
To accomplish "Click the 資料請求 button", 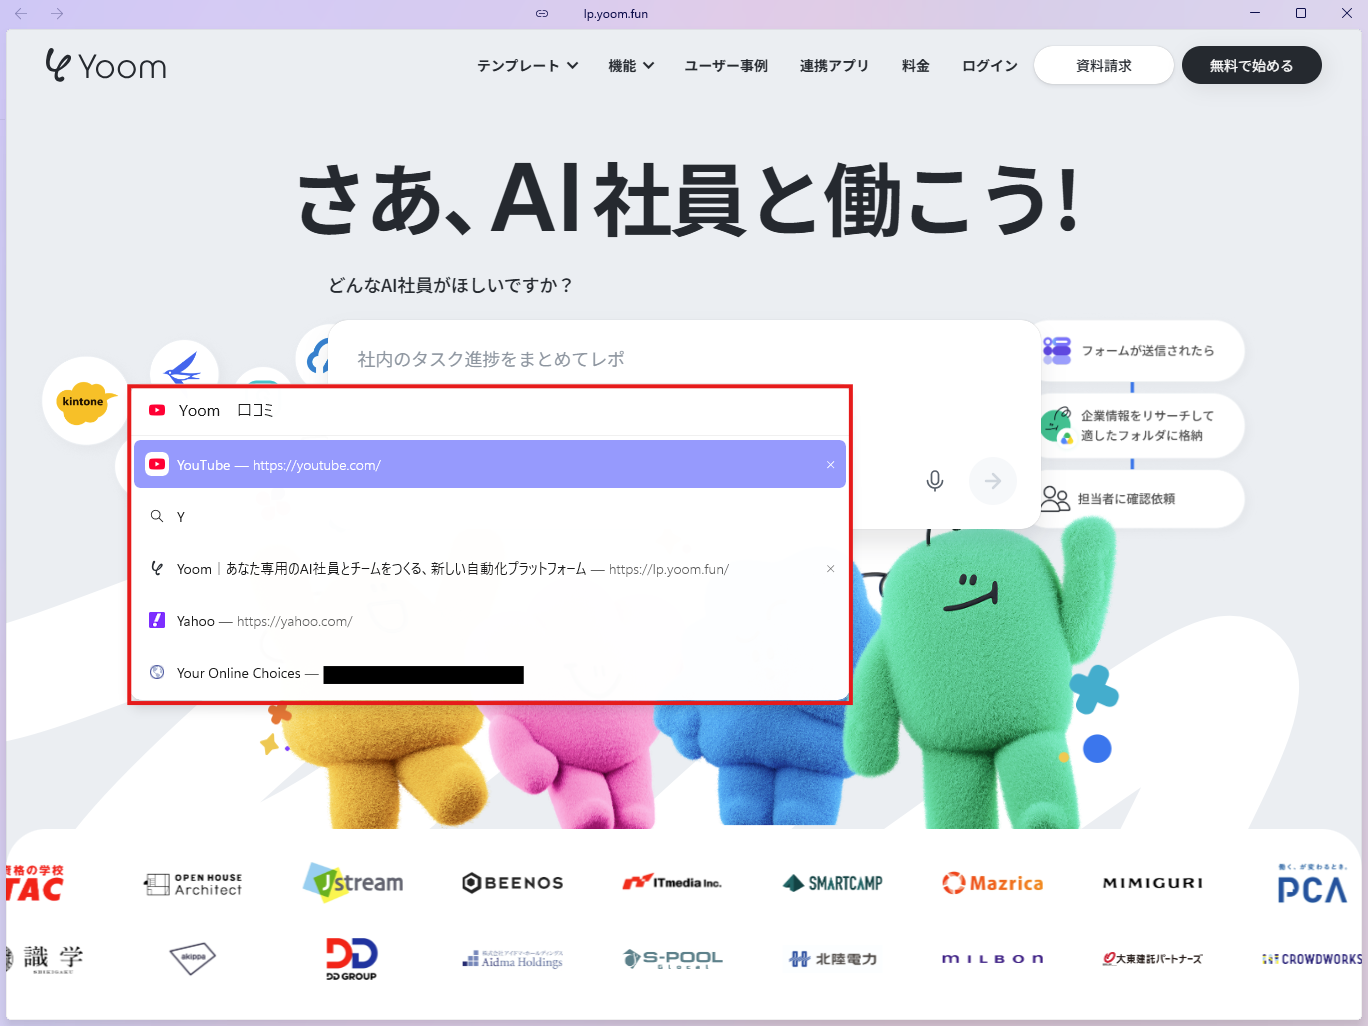I will pyautogui.click(x=1104, y=66).
